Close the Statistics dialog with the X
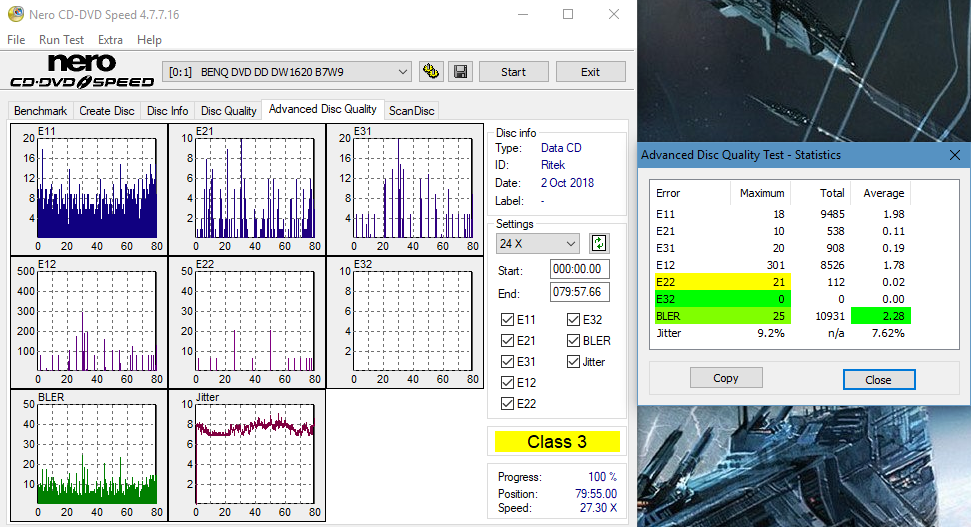Screen dimensions: 971x527 pyautogui.click(x=955, y=155)
